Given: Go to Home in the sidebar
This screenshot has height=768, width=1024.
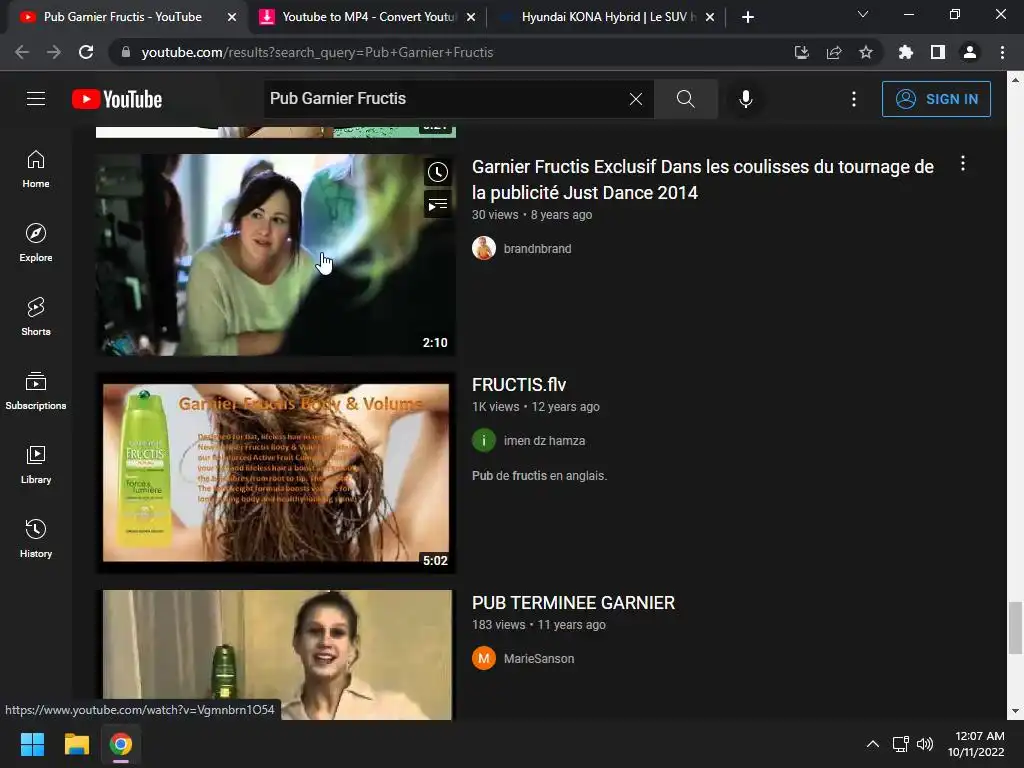Looking at the screenshot, I should 36,169.
